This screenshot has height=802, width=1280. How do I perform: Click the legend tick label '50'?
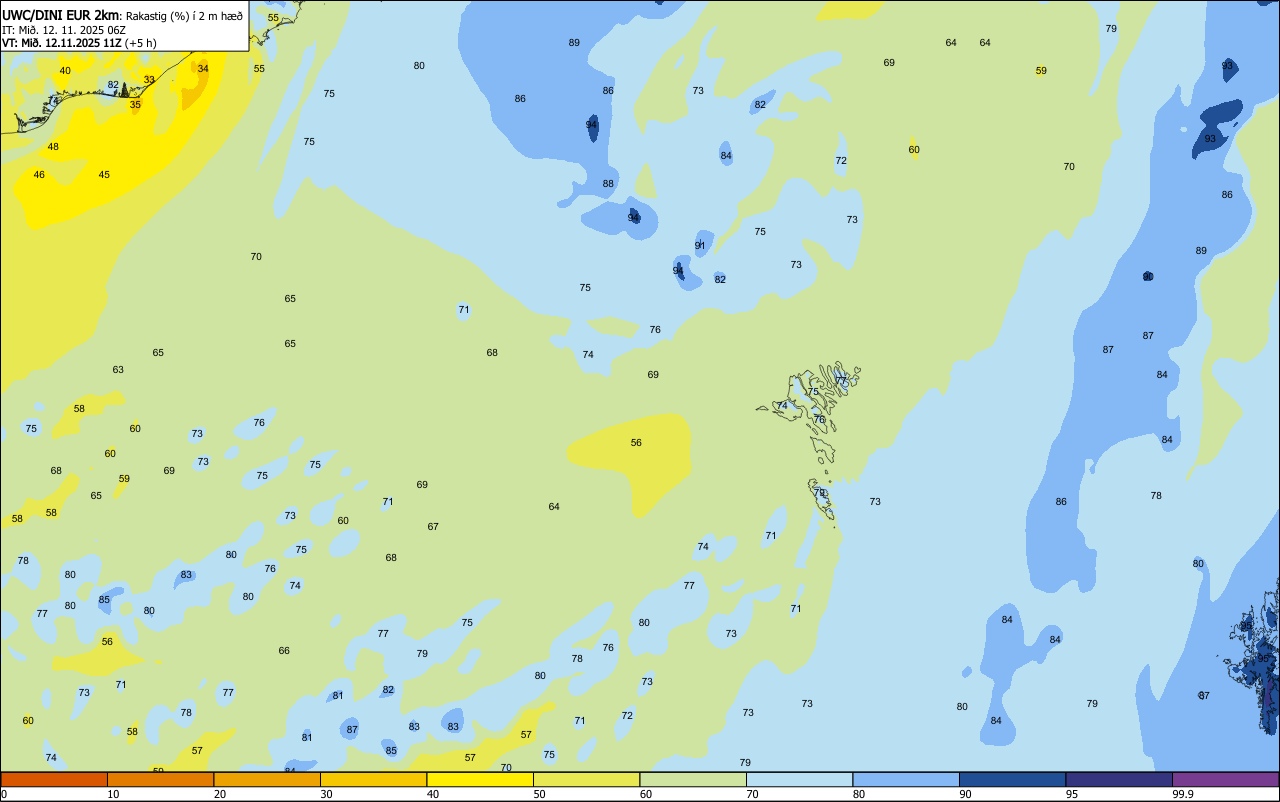point(539,794)
